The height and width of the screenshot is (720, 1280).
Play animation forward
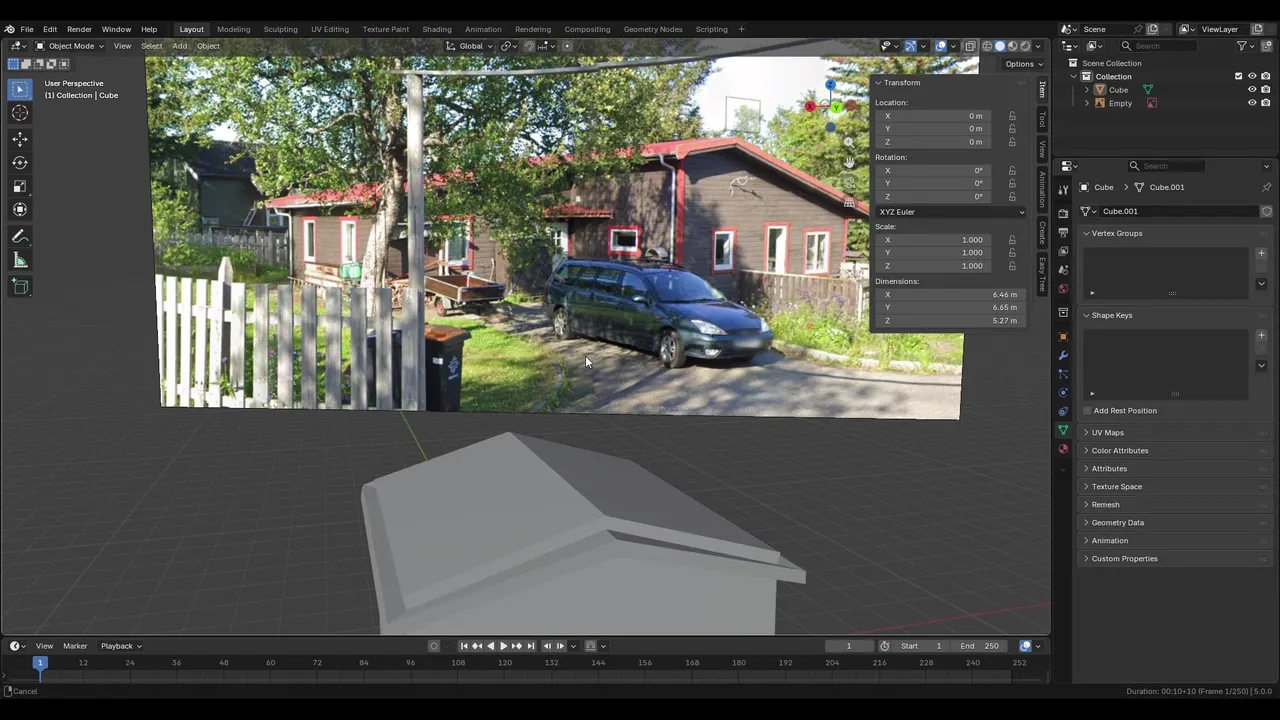click(x=503, y=646)
